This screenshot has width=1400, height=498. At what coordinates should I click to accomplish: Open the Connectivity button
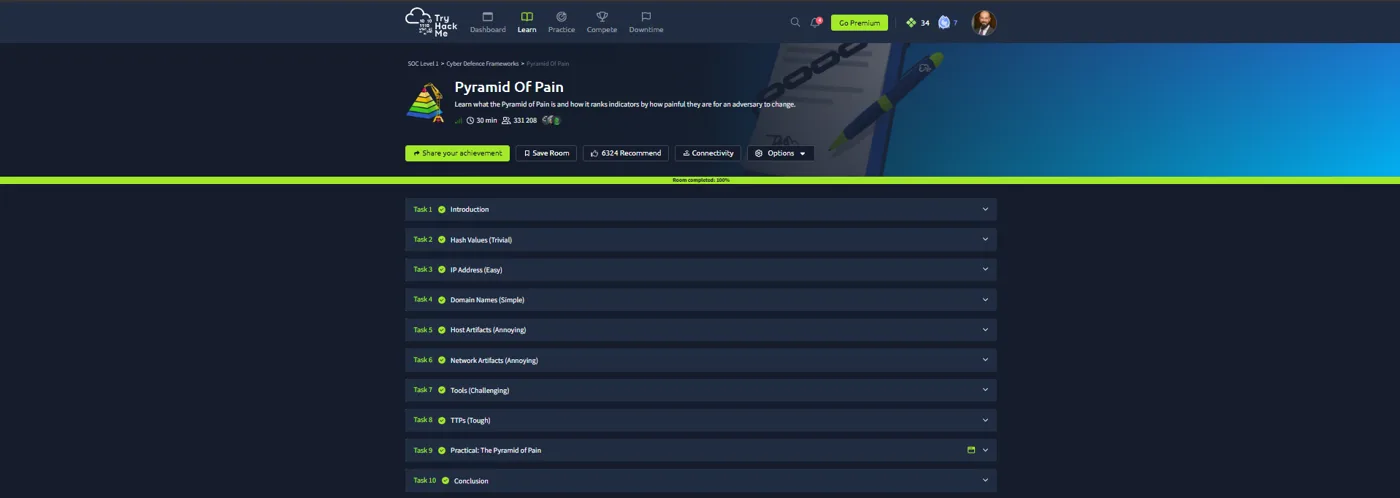point(708,153)
